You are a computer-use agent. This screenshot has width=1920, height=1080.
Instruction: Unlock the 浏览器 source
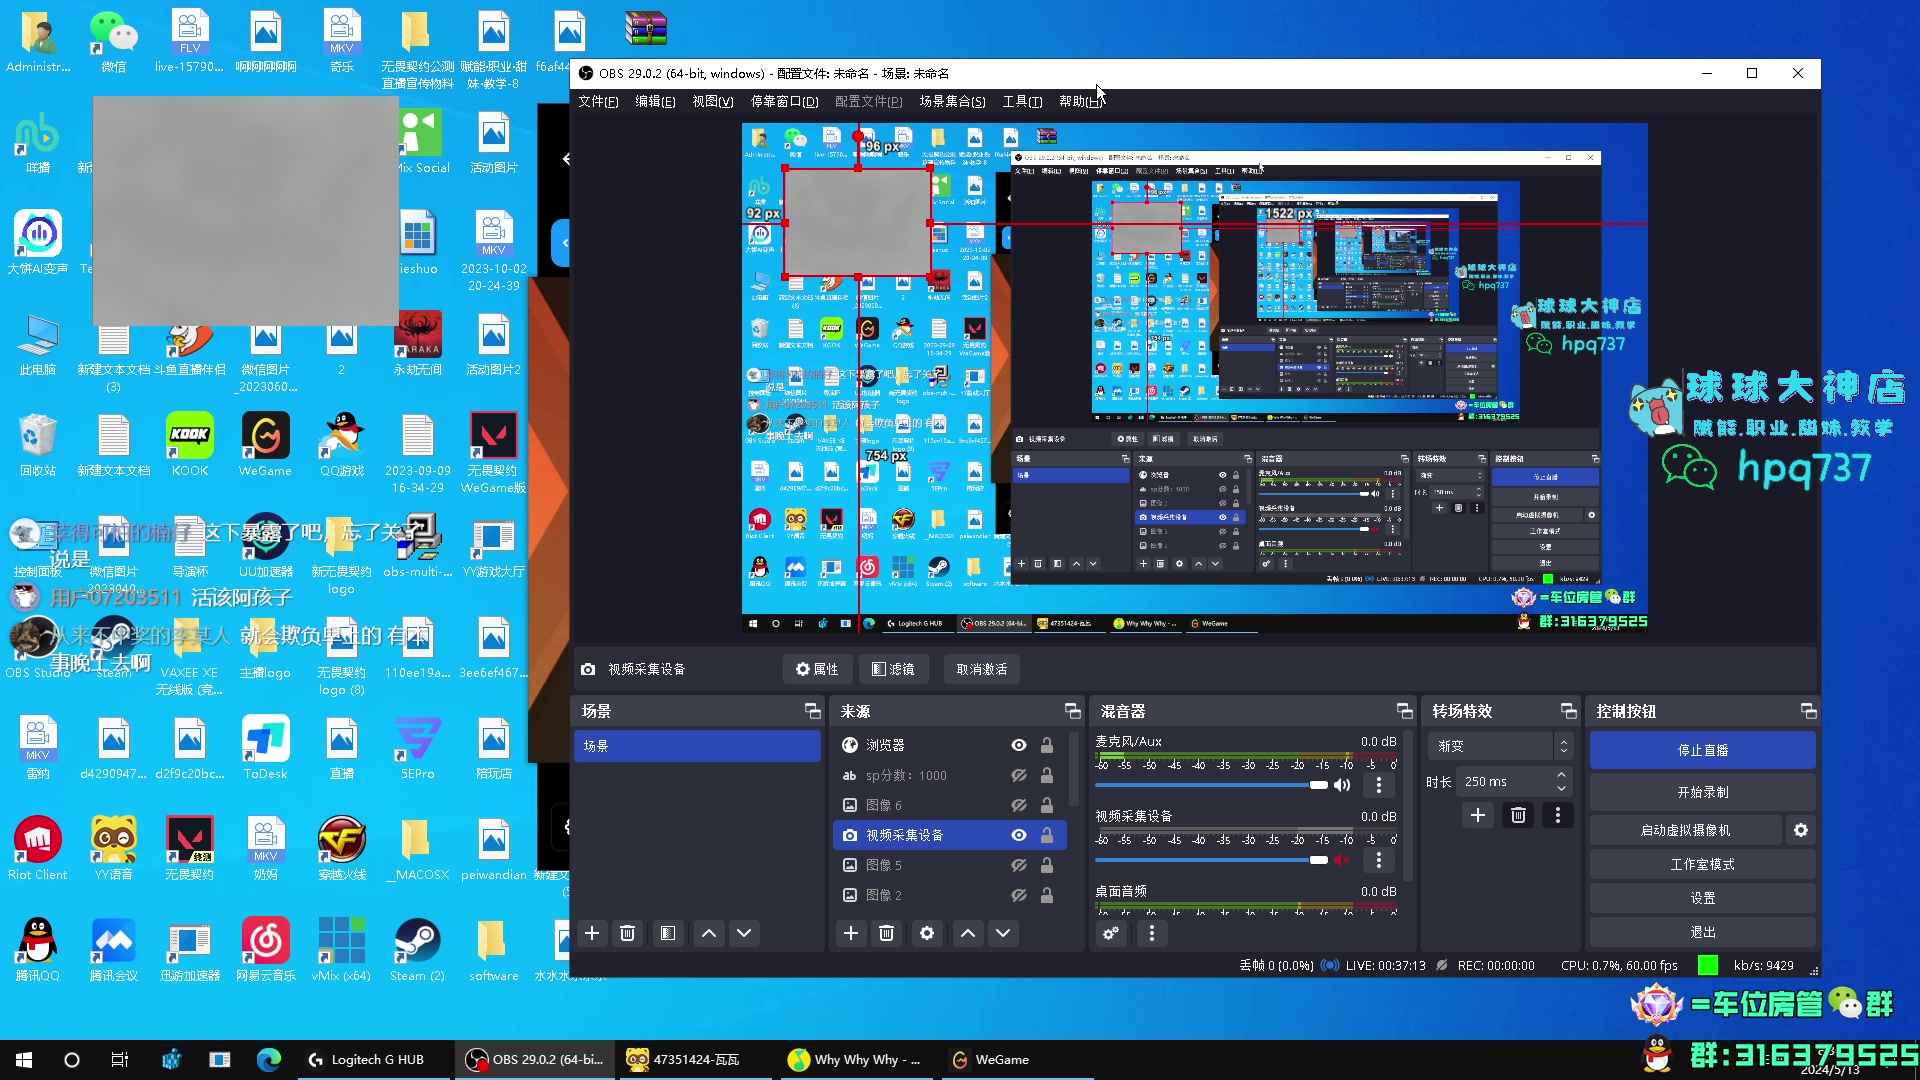click(x=1047, y=745)
